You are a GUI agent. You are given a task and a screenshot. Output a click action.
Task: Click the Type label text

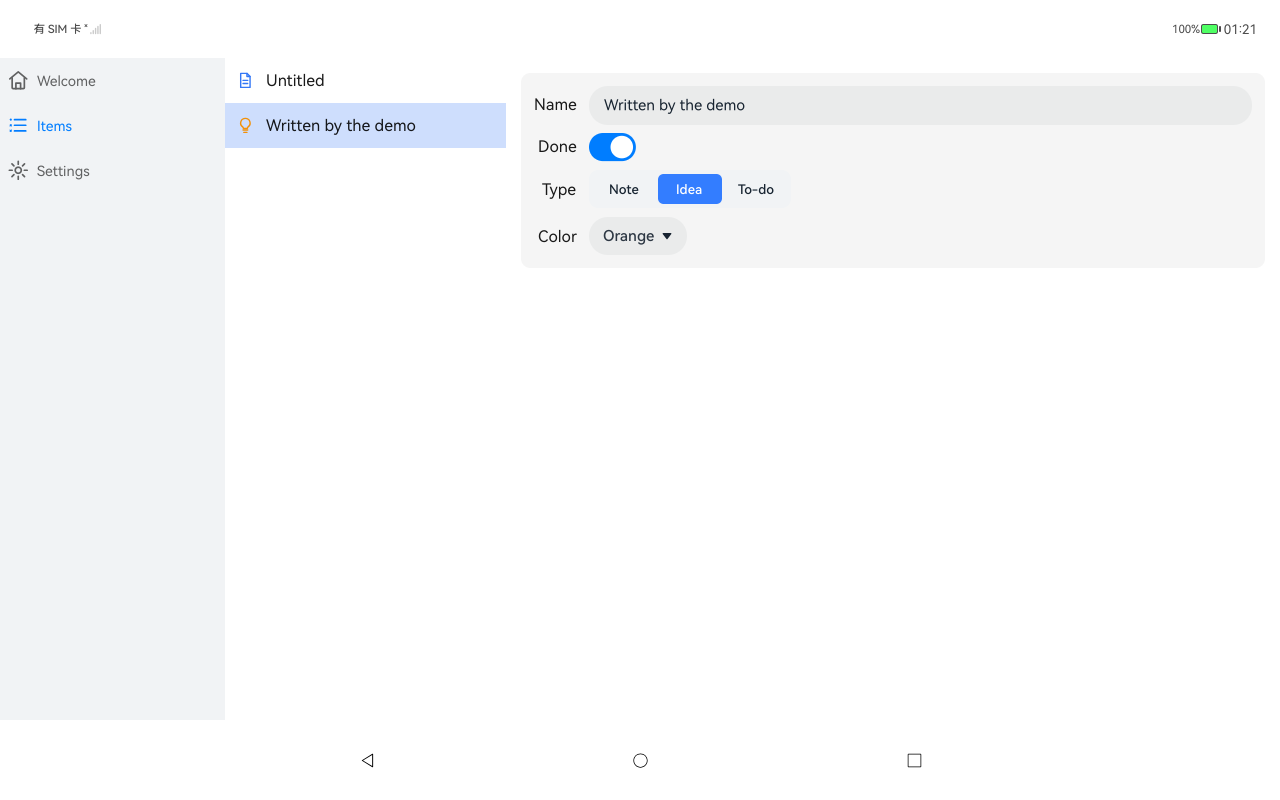point(559,190)
